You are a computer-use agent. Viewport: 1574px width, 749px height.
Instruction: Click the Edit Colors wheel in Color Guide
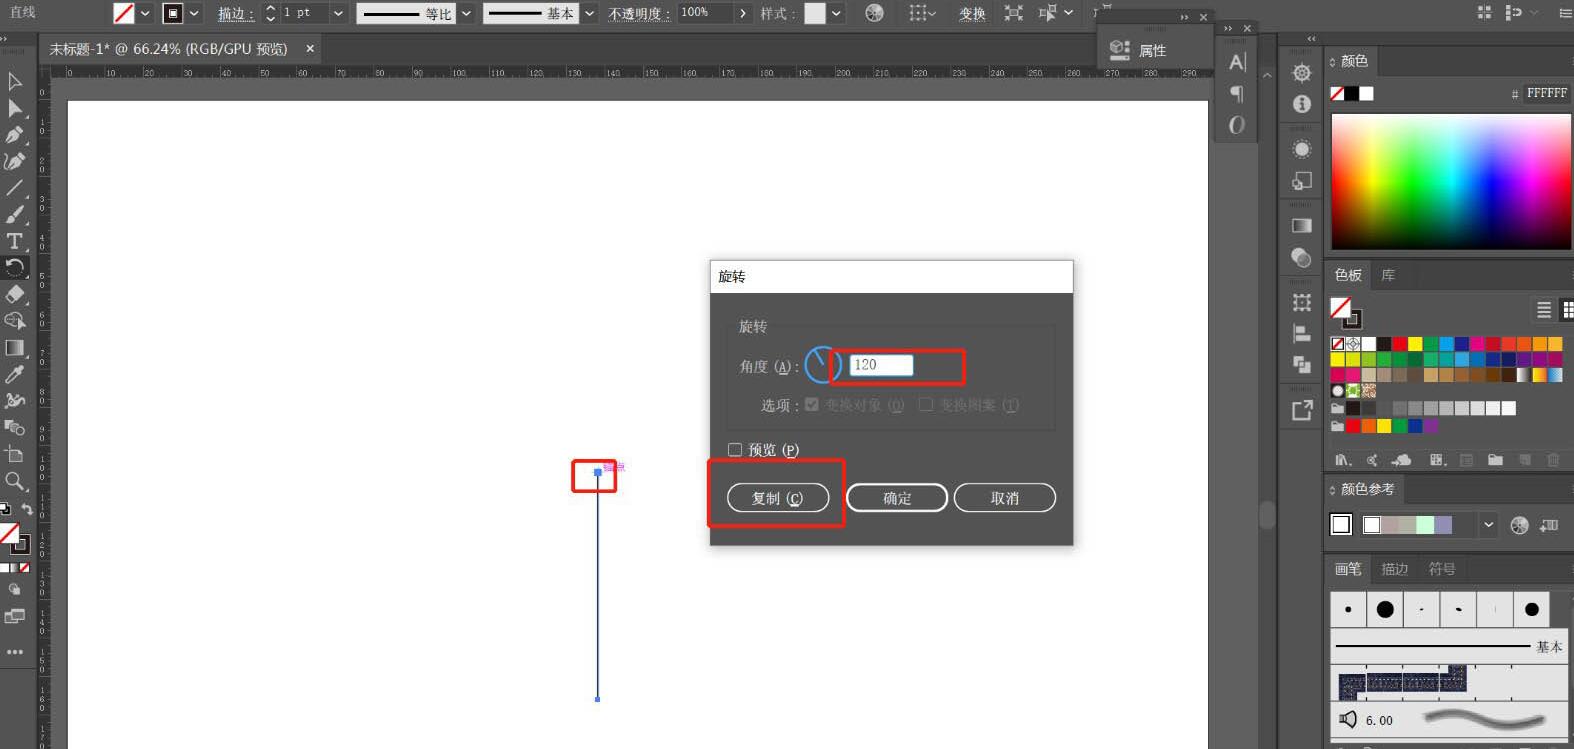tap(1519, 525)
